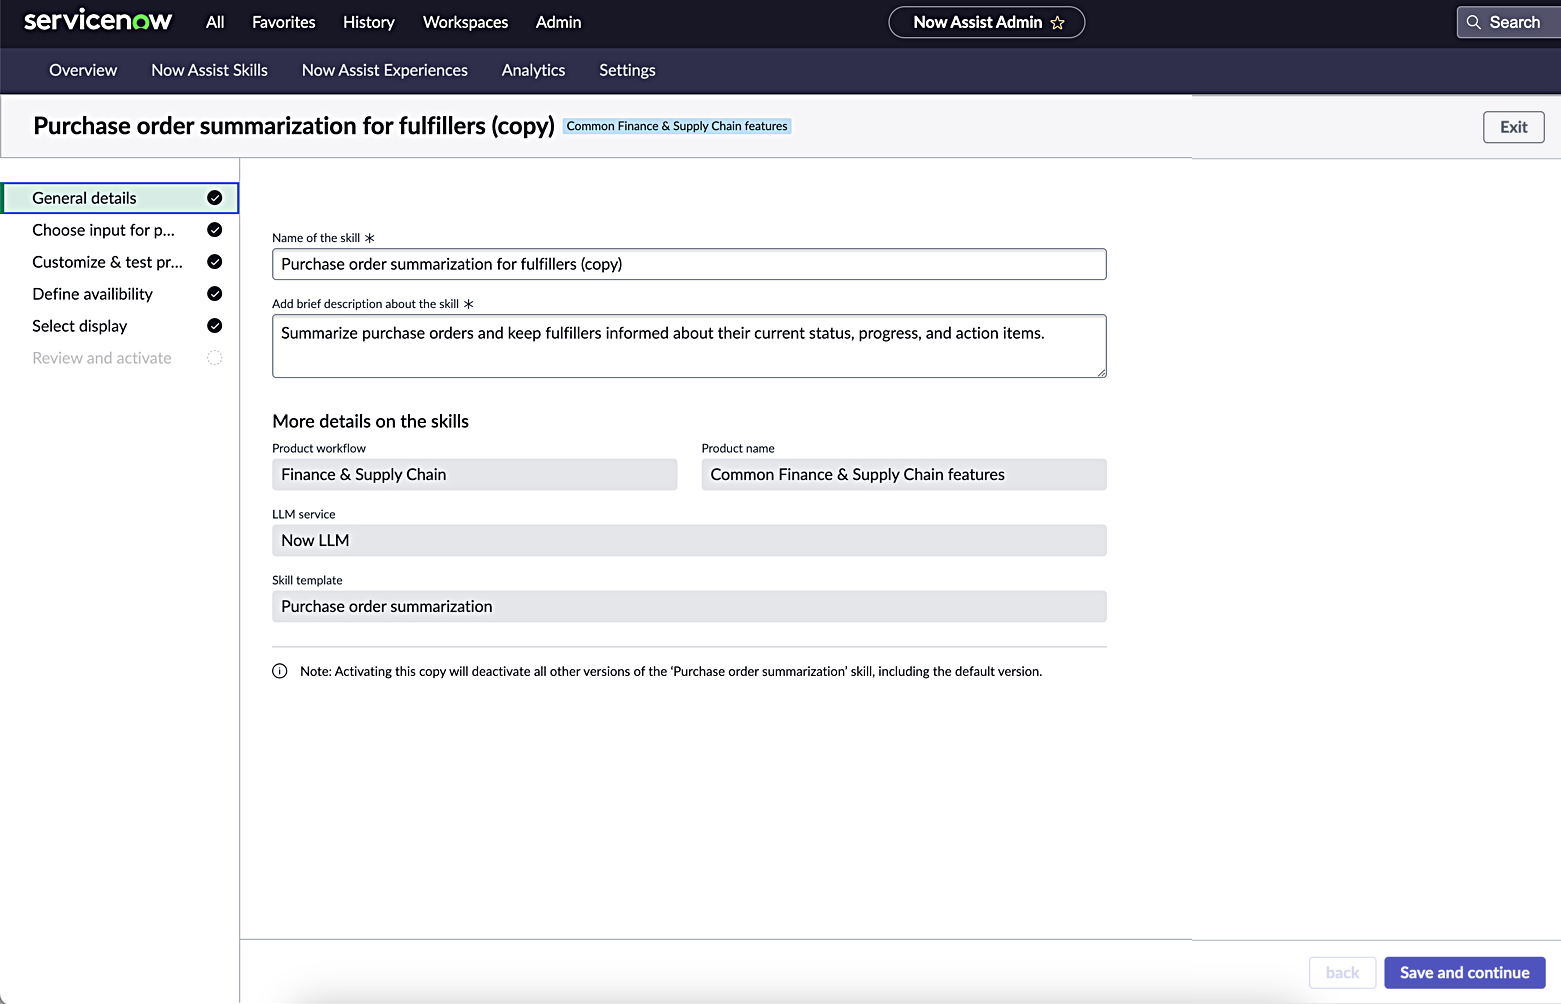The height and width of the screenshot is (1004, 1561).
Task: Select the General details step
Action: [121, 198]
